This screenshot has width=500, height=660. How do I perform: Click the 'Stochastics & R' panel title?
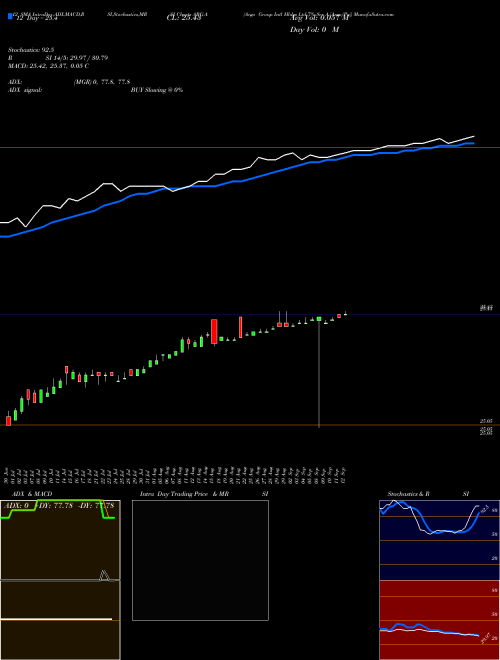(408, 494)
